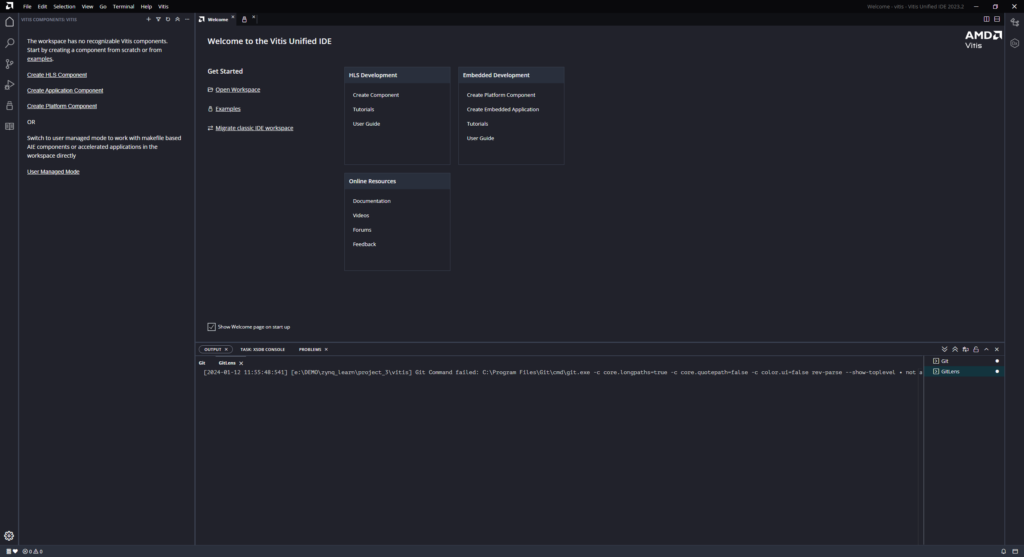Open the Run and Debug view
Viewport: 1024px width, 557px height.
9,85
